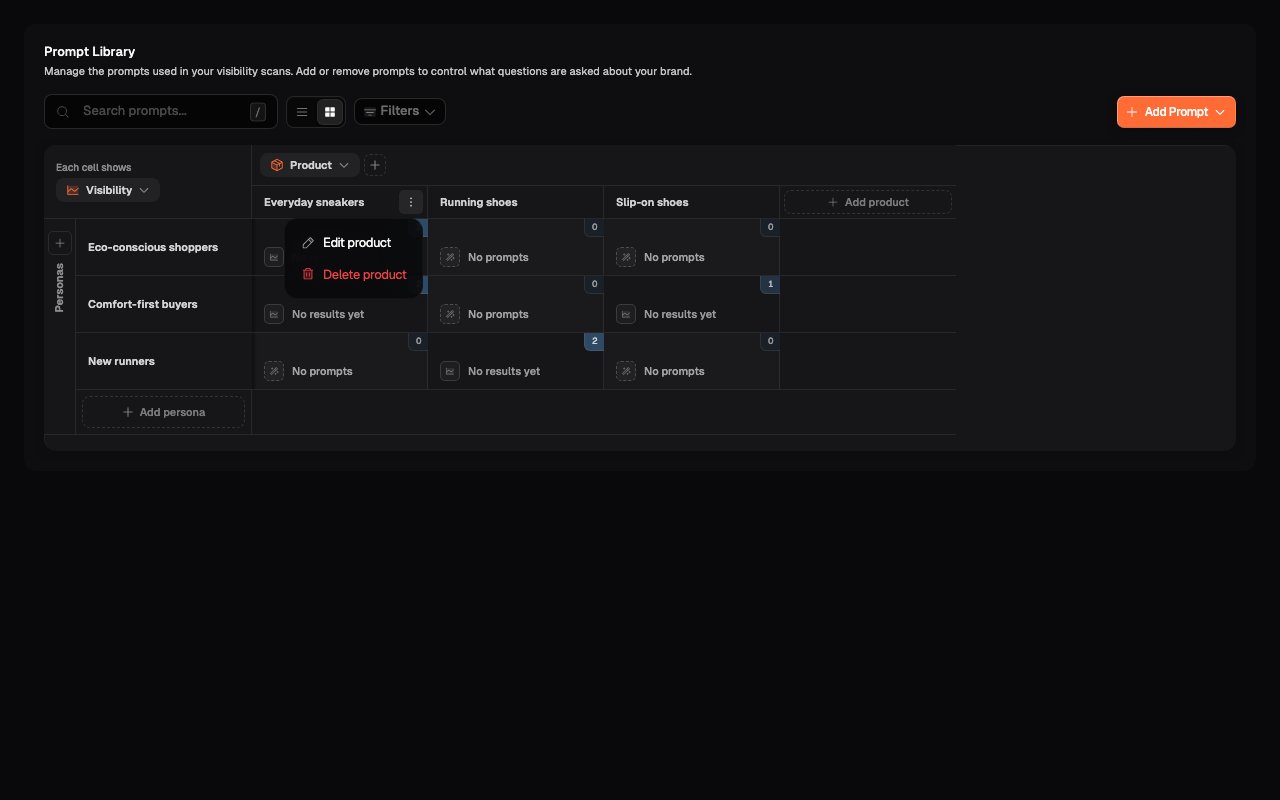The width and height of the screenshot is (1280, 800).
Task: Click the slash shortcut key in search box
Action: [x=258, y=112]
